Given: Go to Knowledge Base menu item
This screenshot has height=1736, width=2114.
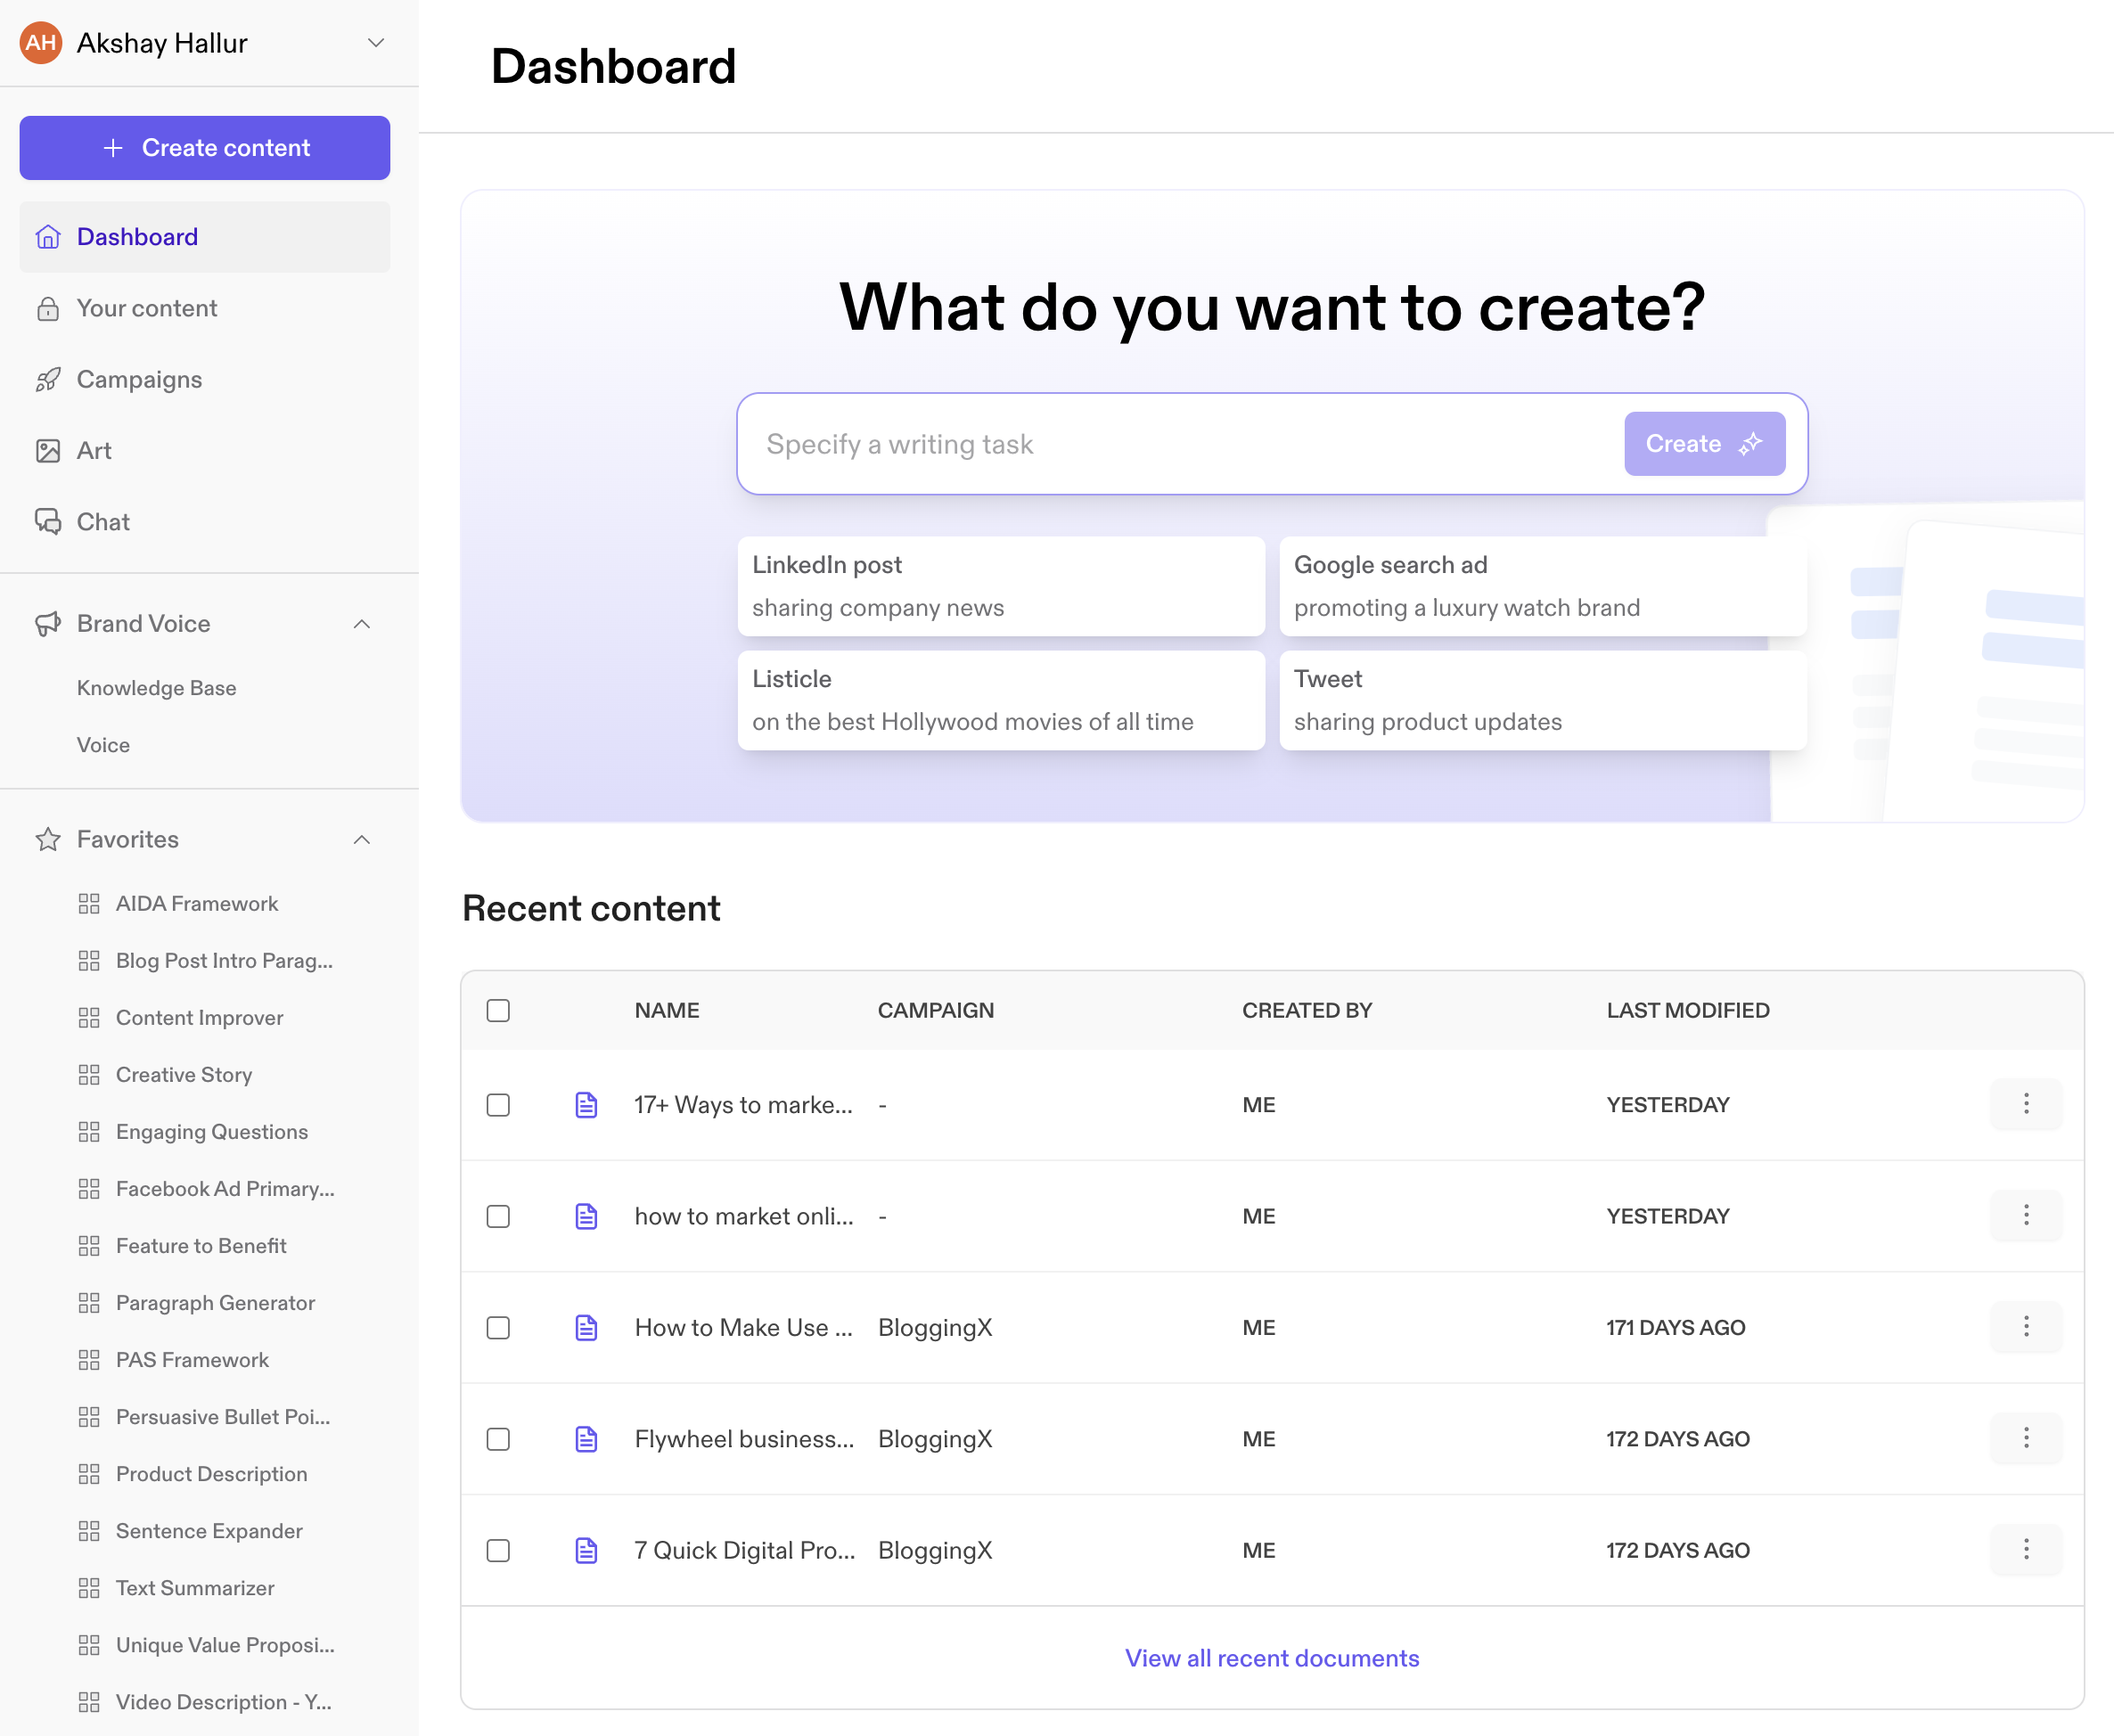Looking at the screenshot, I should pyautogui.click(x=157, y=688).
